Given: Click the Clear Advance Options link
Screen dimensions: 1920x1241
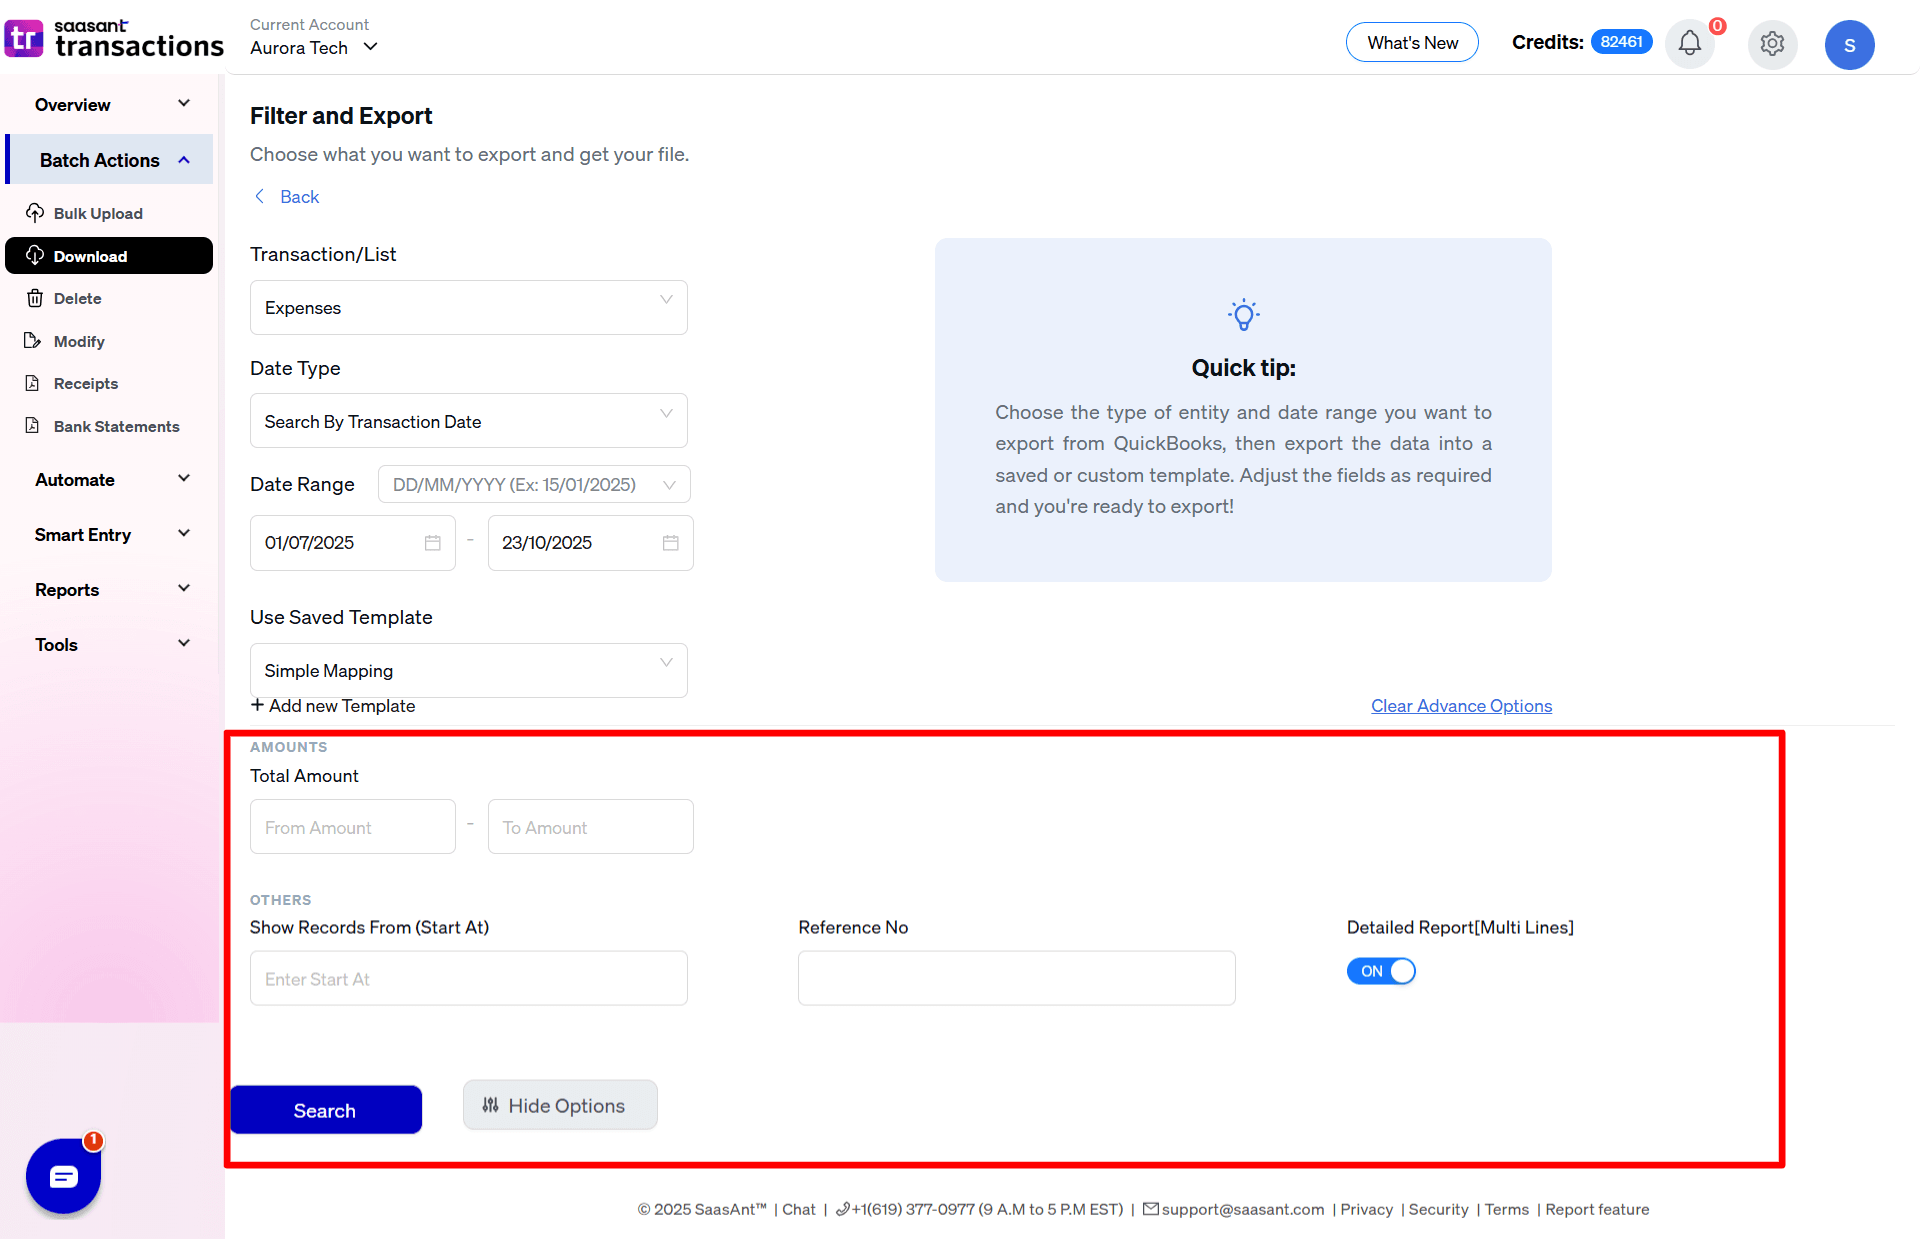Looking at the screenshot, I should 1460,705.
